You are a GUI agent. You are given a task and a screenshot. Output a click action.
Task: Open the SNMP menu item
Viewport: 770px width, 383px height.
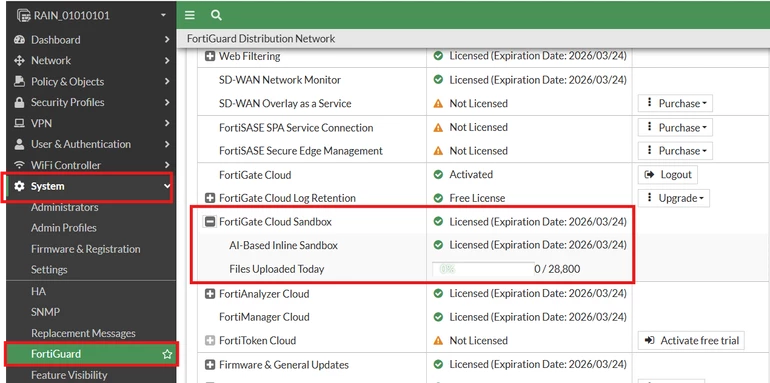45,312
